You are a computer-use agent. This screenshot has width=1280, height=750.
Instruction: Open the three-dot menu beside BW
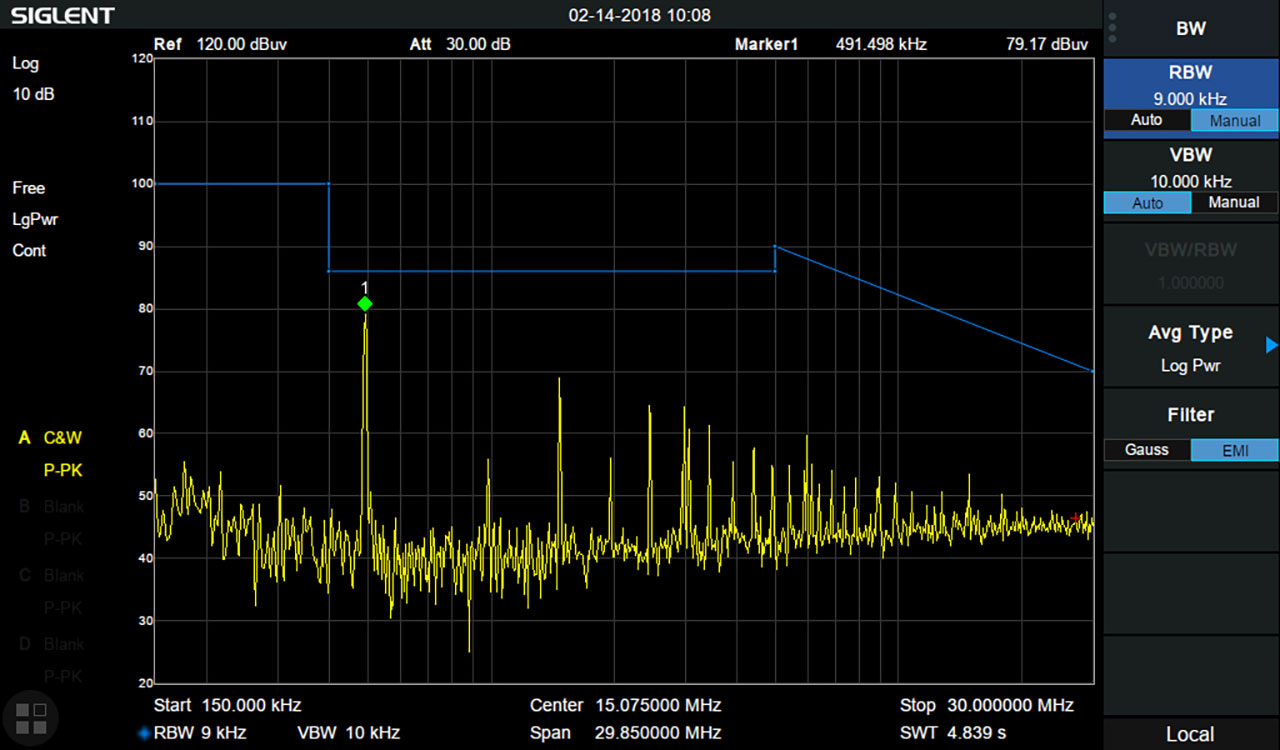point(1113,28)
